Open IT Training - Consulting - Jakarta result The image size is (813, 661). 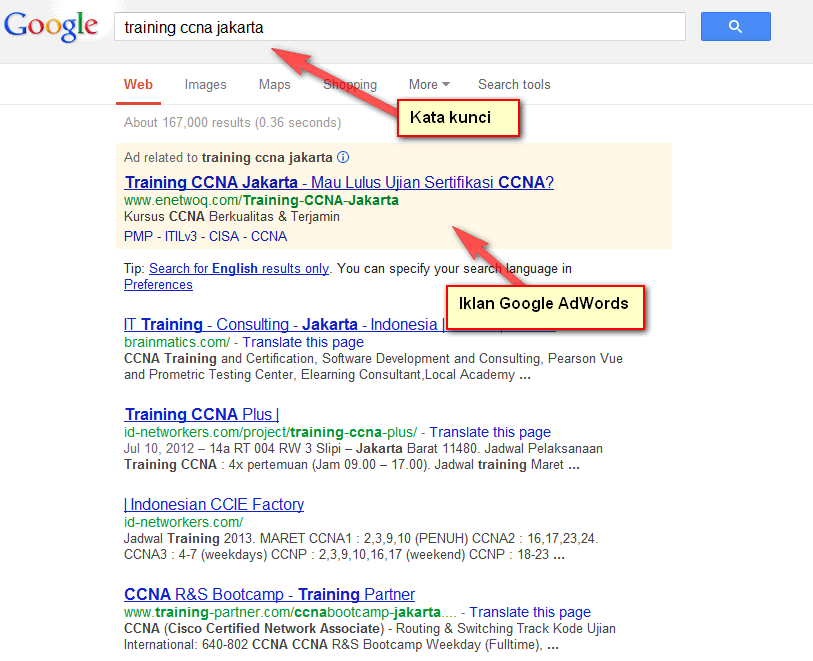tap(284, 325)
